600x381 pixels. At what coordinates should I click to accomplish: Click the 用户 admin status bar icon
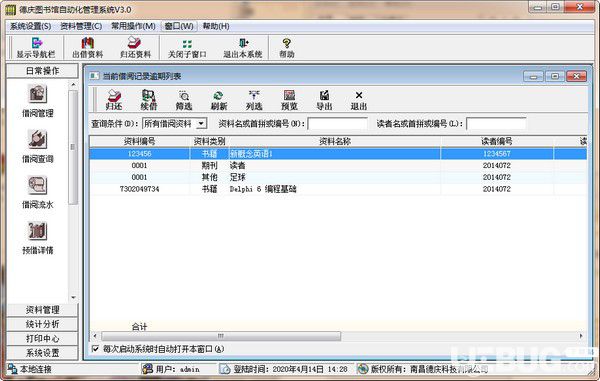pos(147,369)
